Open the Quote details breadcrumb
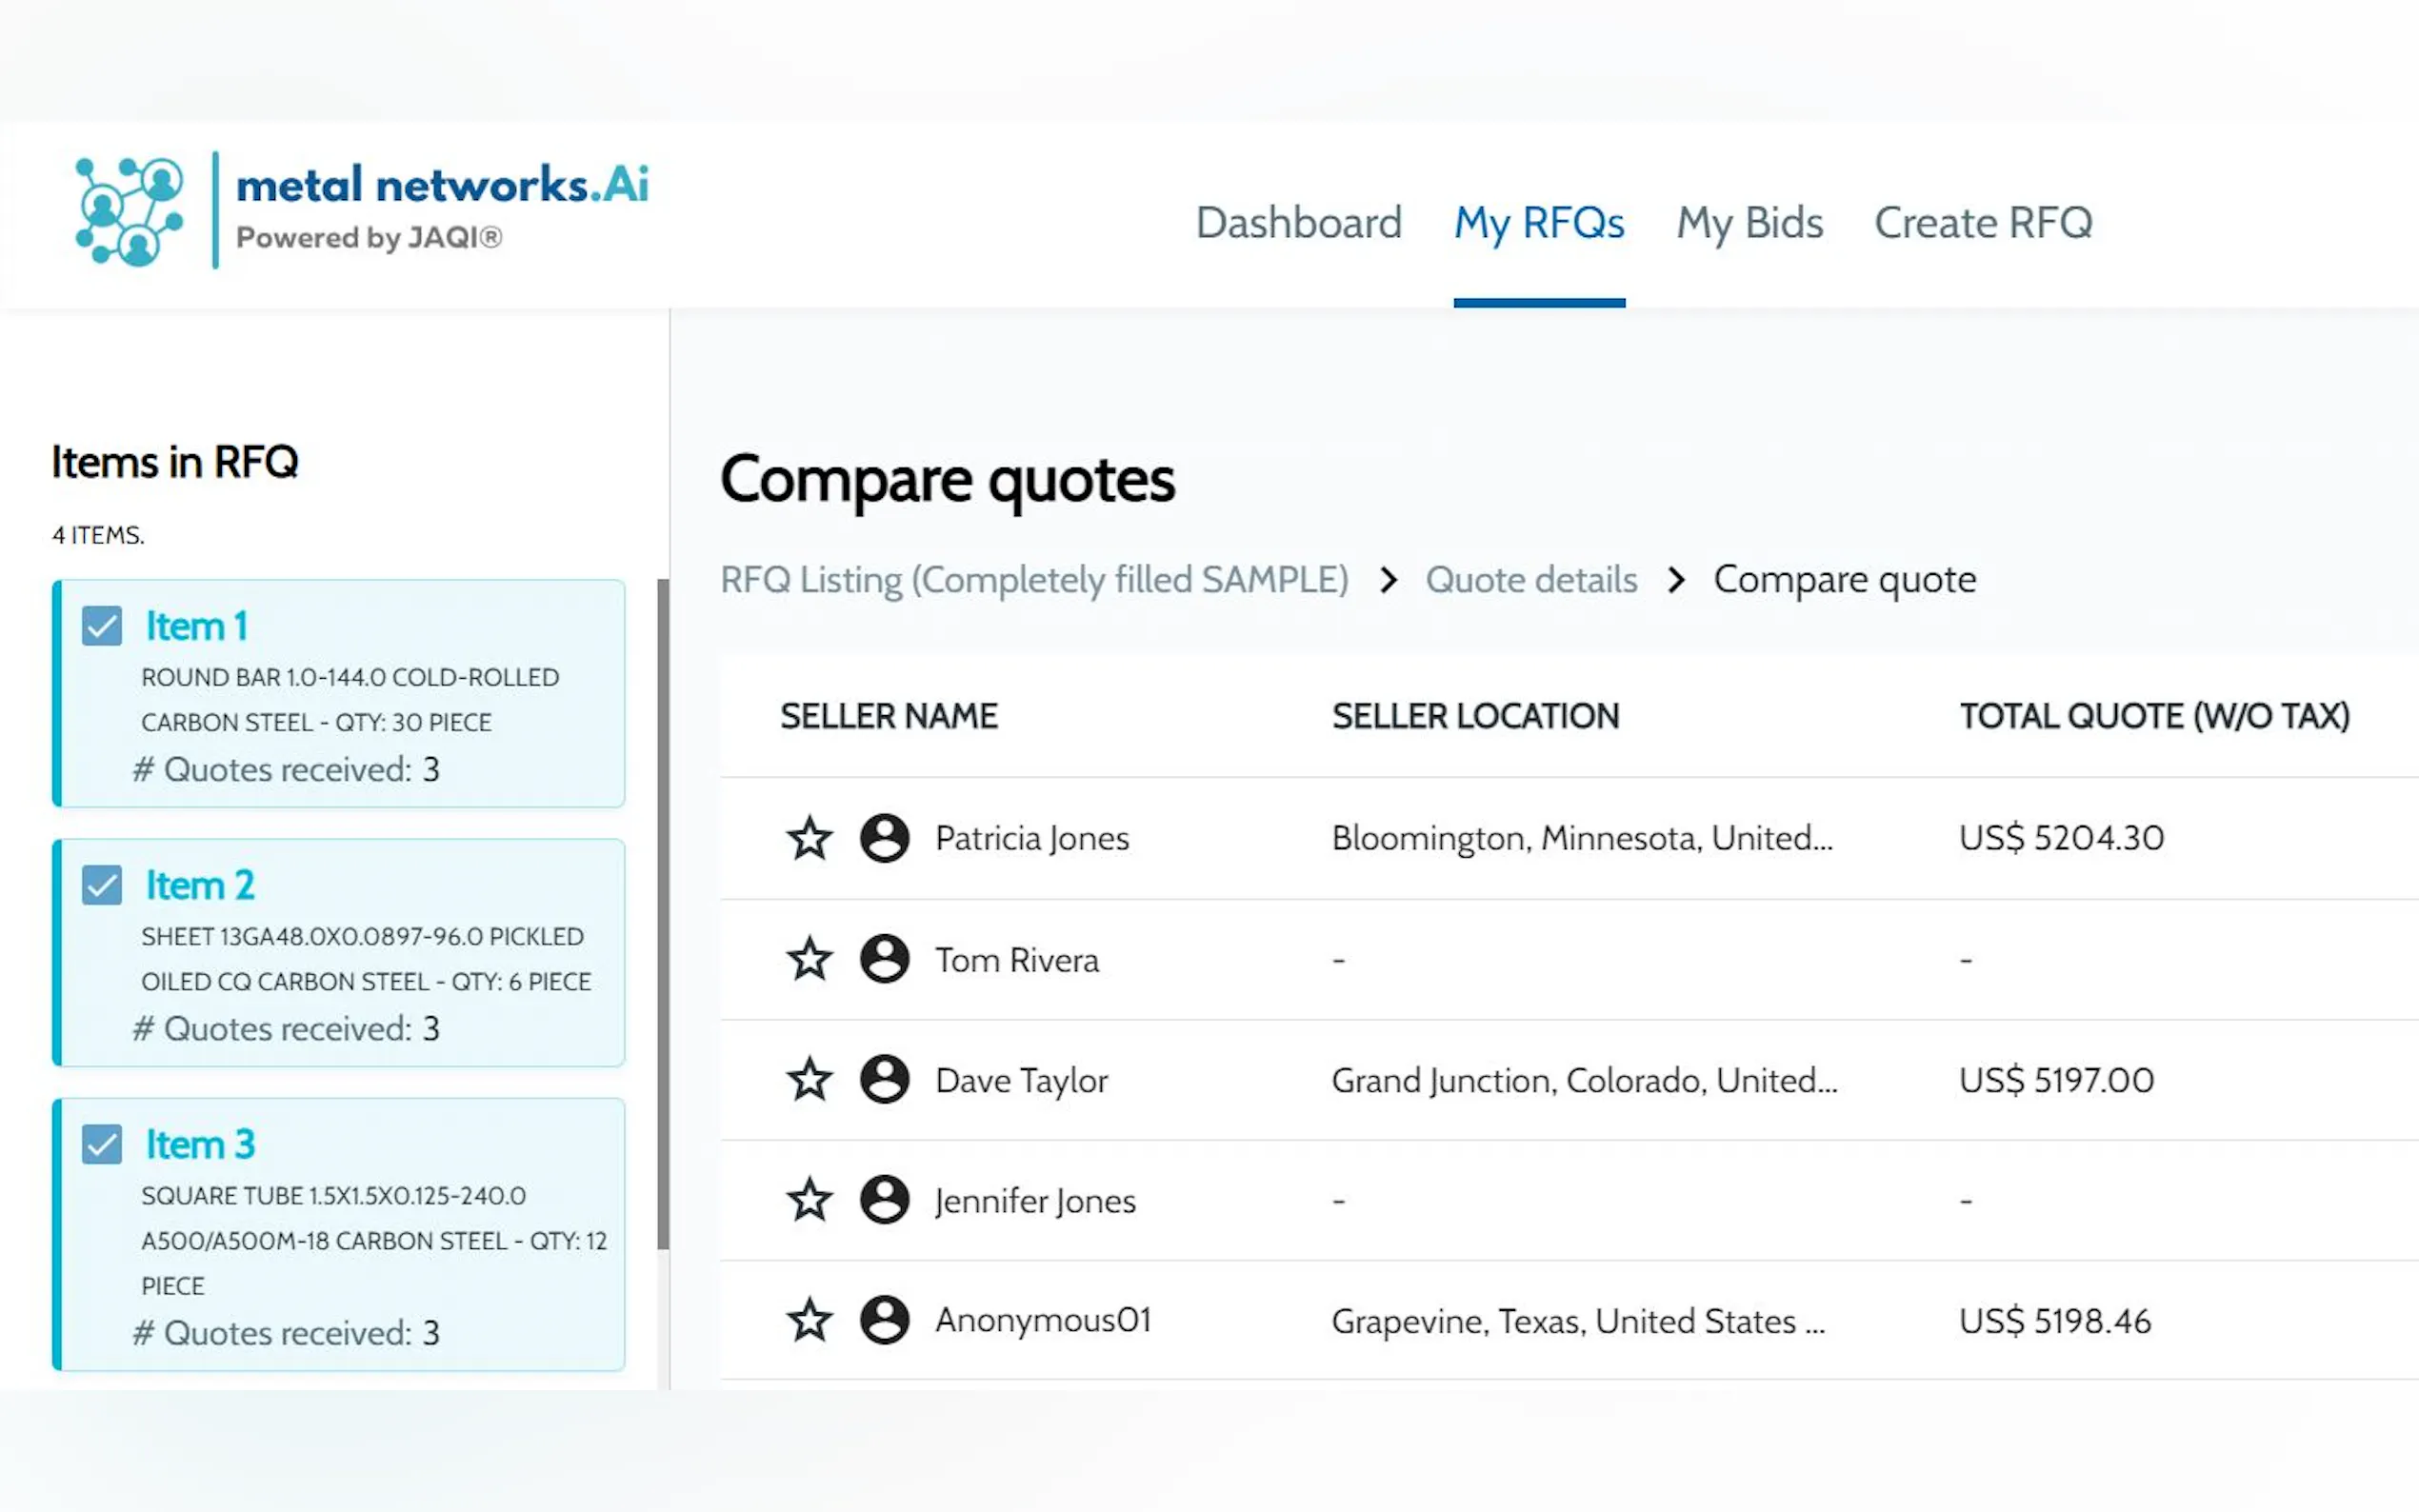The width and height of the screenshot is (2419, 1512). tap(1530, 580)
